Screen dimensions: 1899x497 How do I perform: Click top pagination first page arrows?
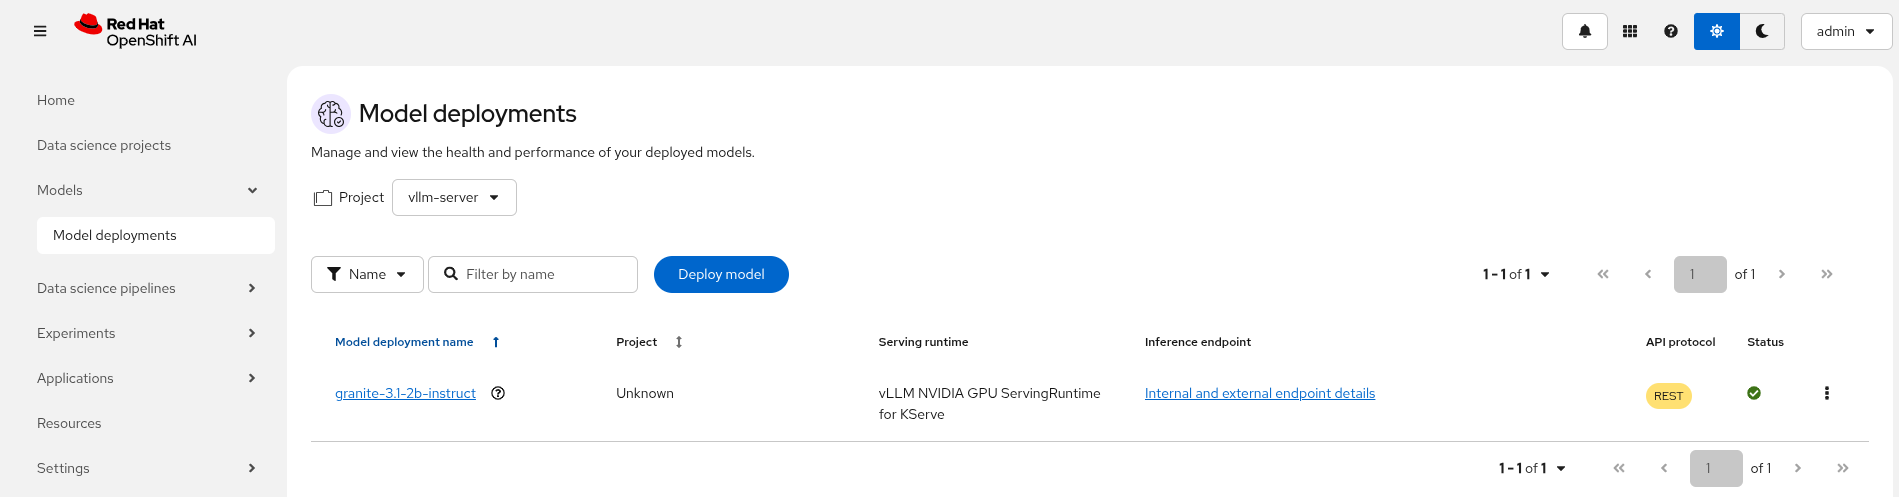click(x=1603, y=274)
